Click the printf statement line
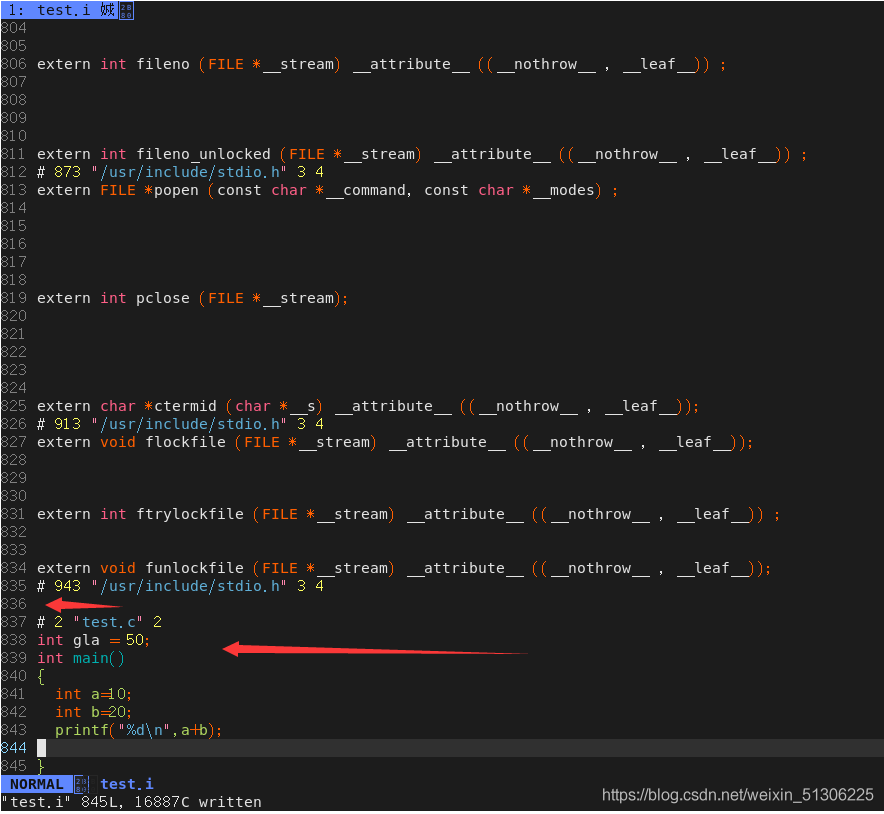This screenshot has width=884, height=814. 139,730
